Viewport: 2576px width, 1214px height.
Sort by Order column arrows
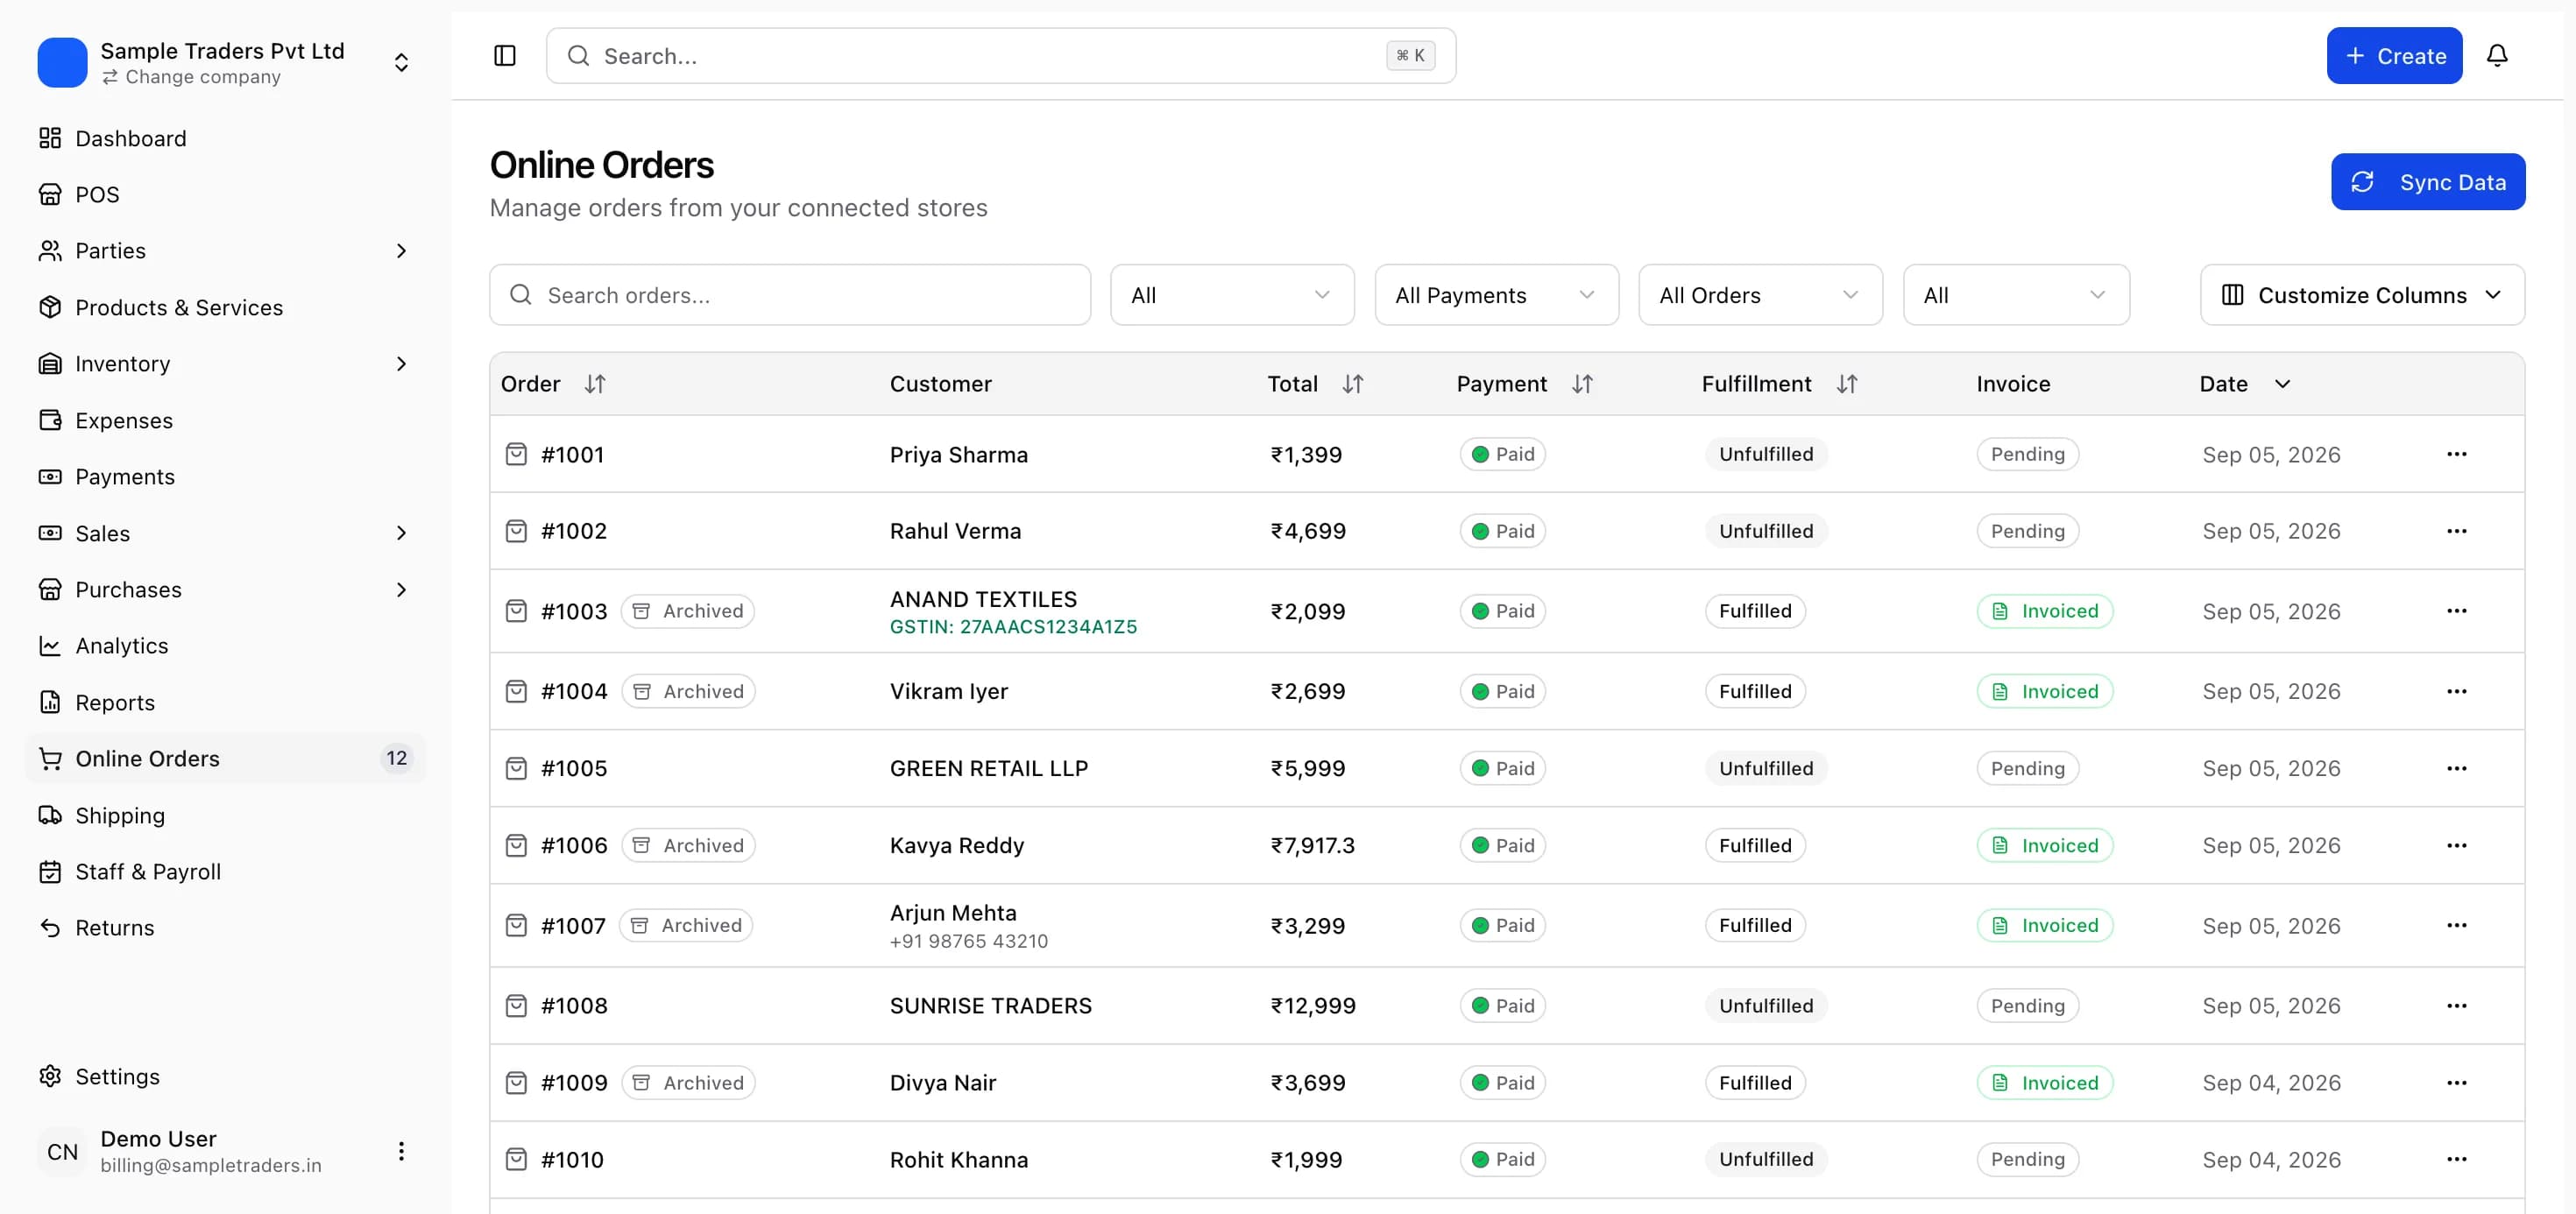pos(595,384)
